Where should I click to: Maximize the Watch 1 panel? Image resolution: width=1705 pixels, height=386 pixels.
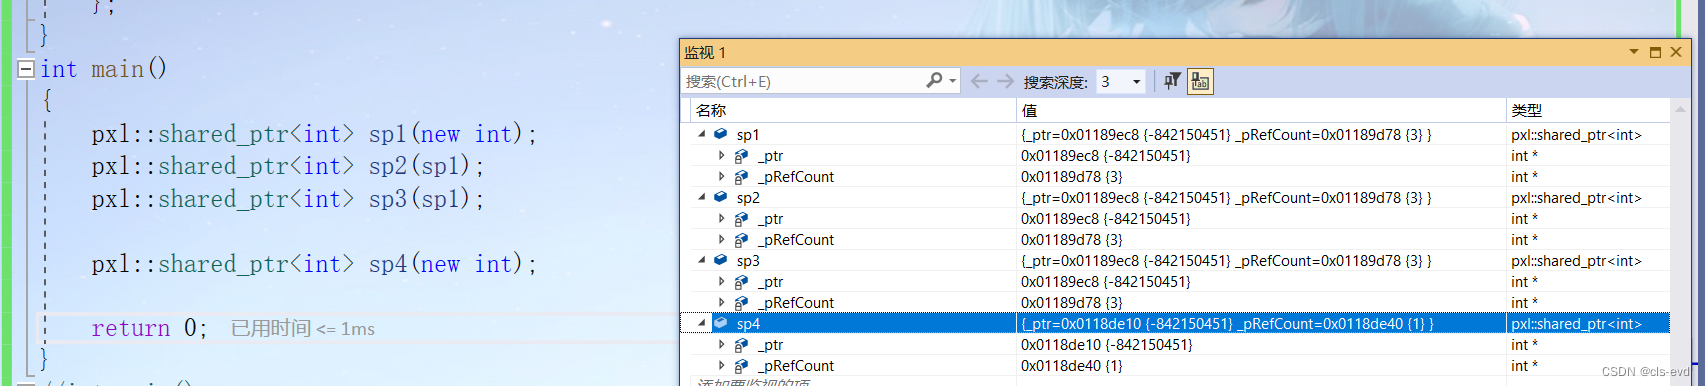1655,52
